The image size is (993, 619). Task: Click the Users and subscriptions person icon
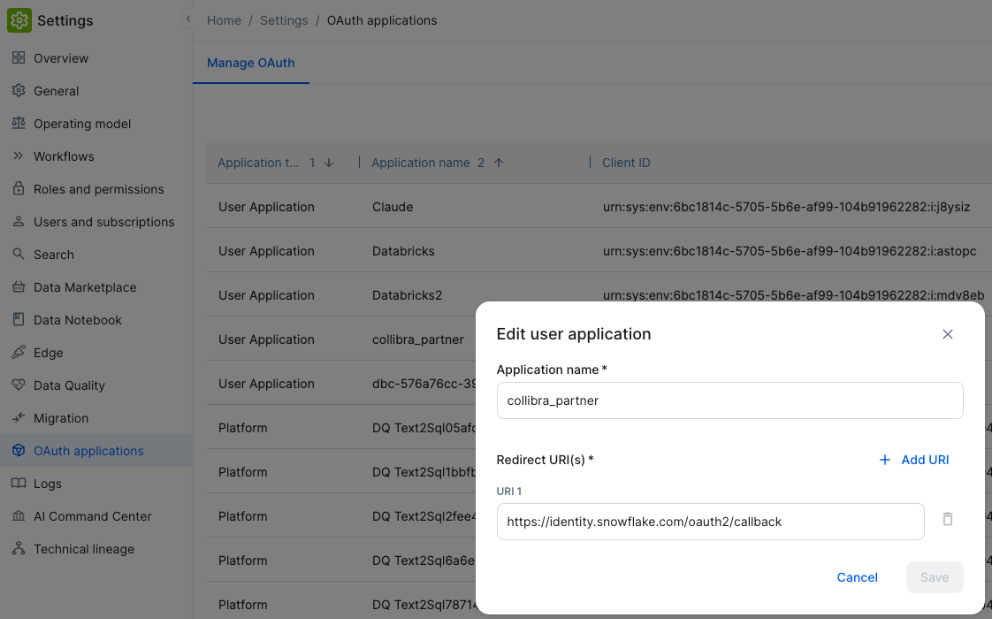coord(18,221)
